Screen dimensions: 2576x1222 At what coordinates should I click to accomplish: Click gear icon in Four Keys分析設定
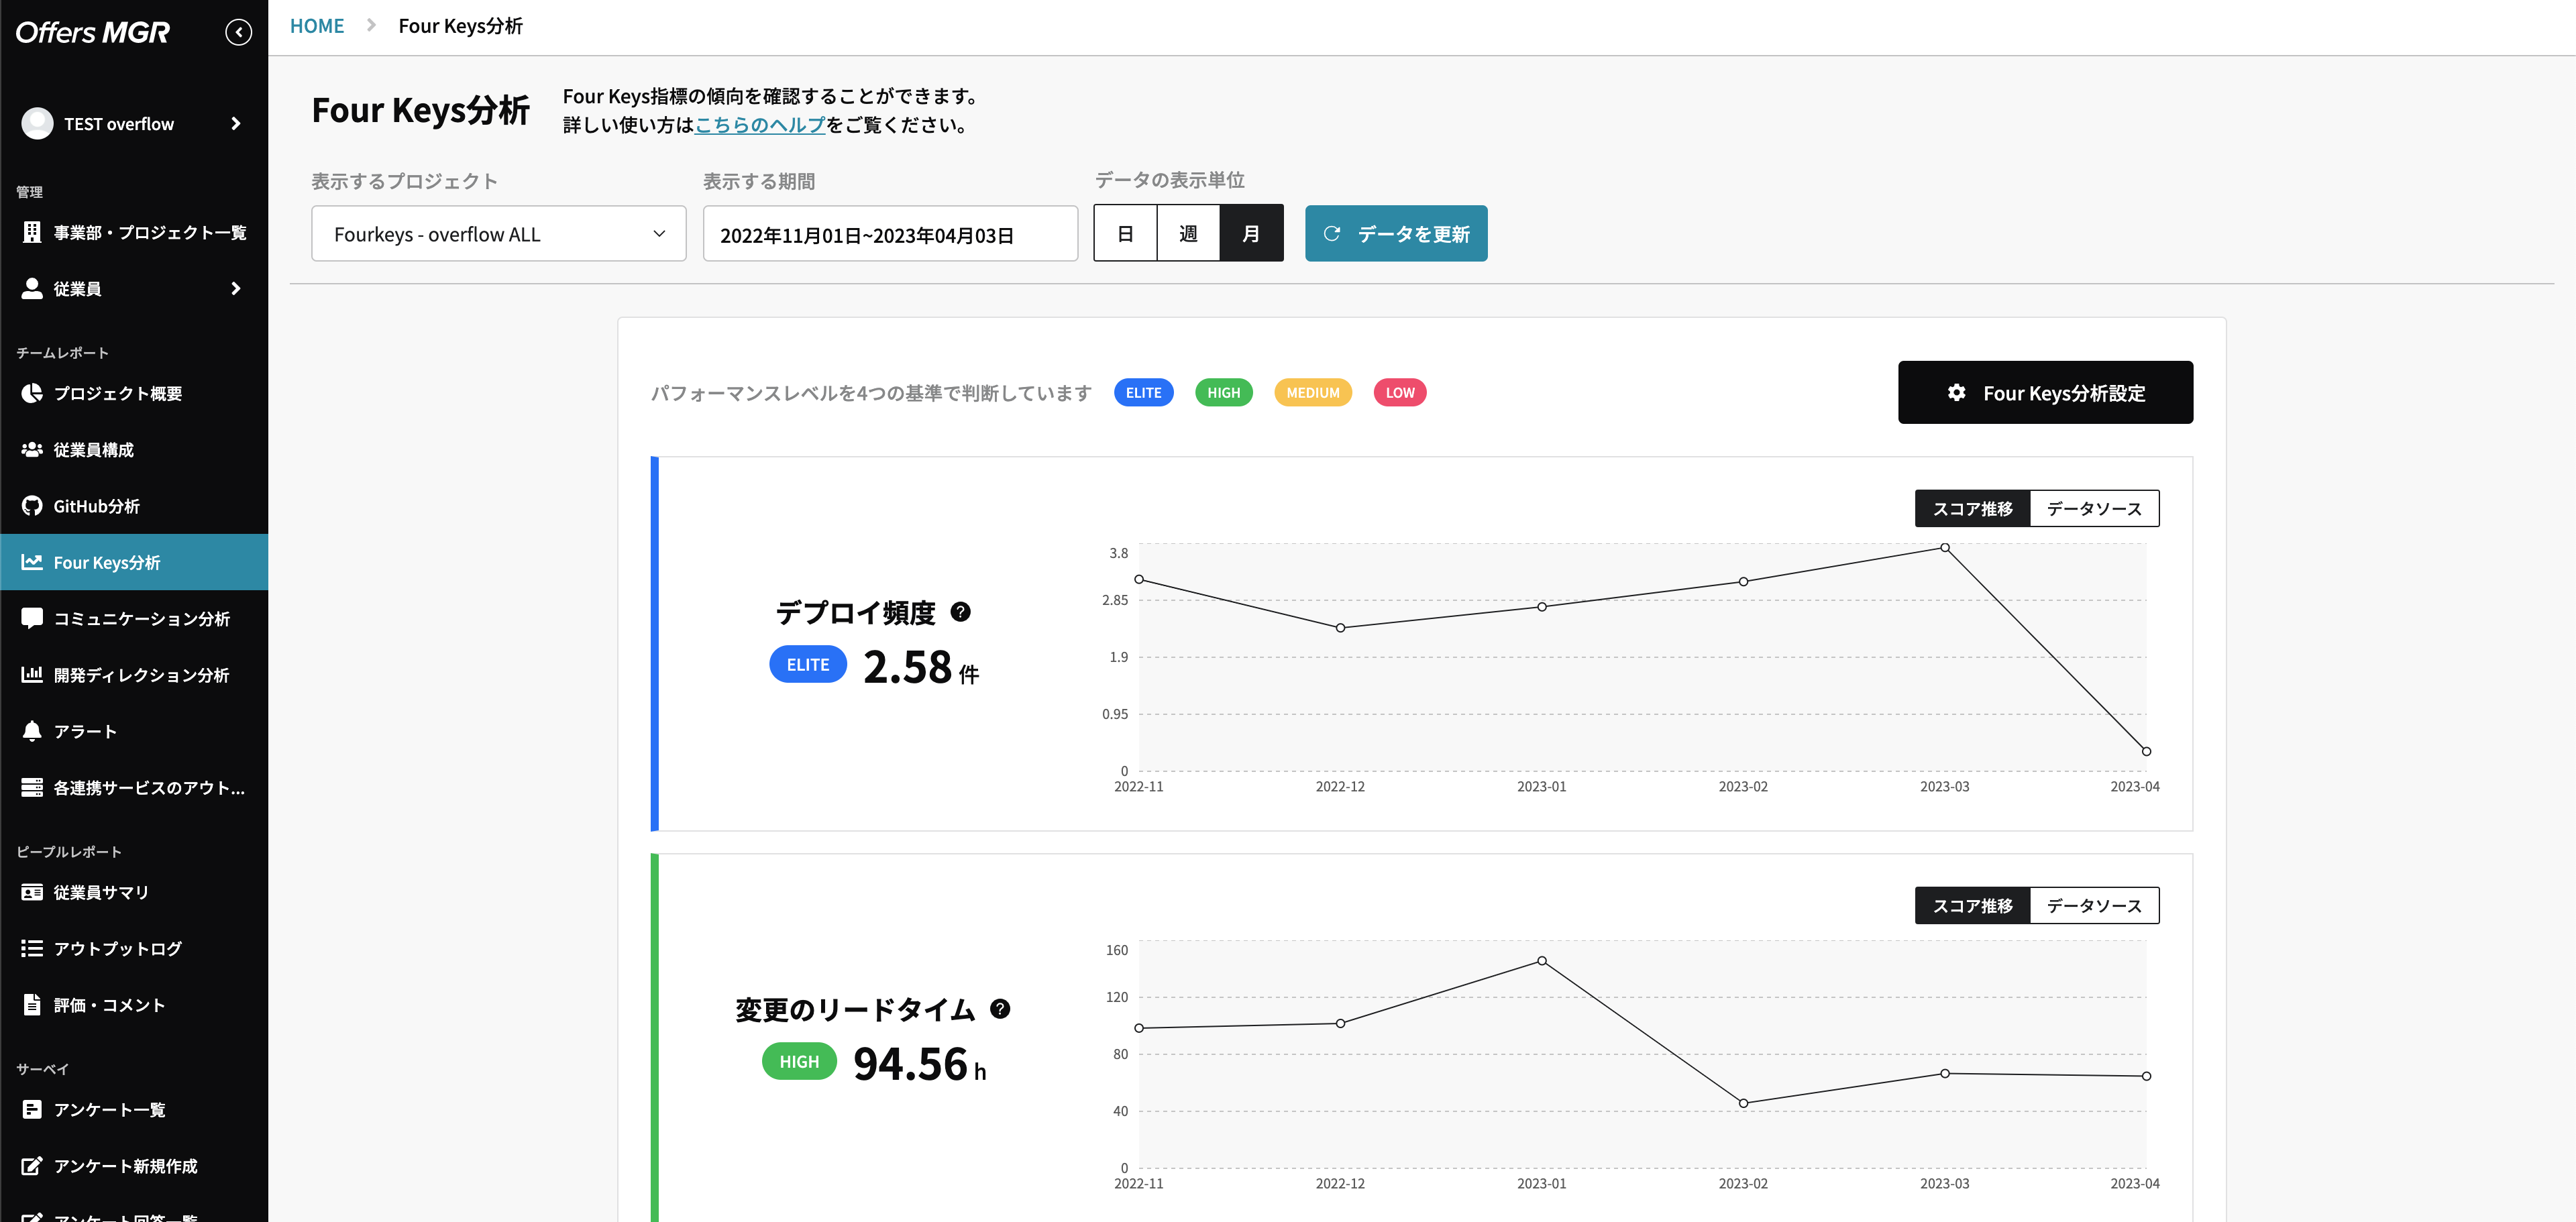1956,393
